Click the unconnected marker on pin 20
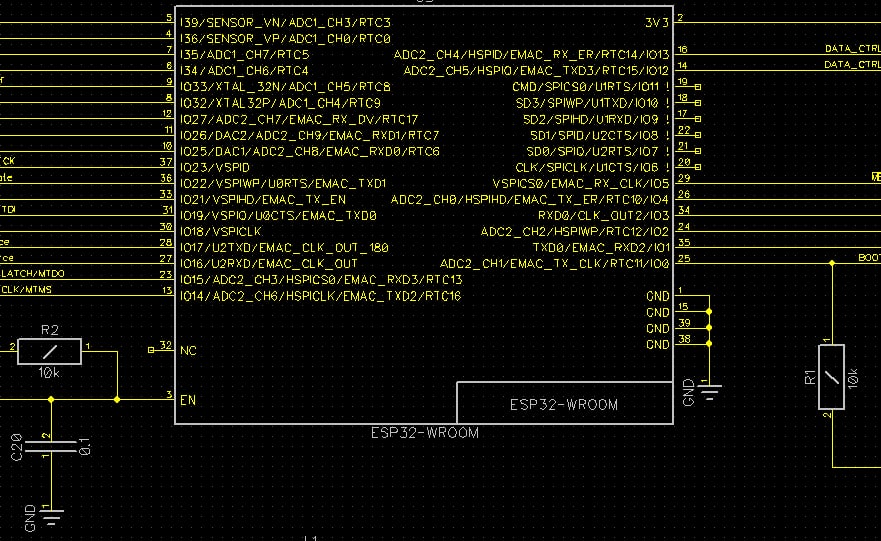 point(698,167)
